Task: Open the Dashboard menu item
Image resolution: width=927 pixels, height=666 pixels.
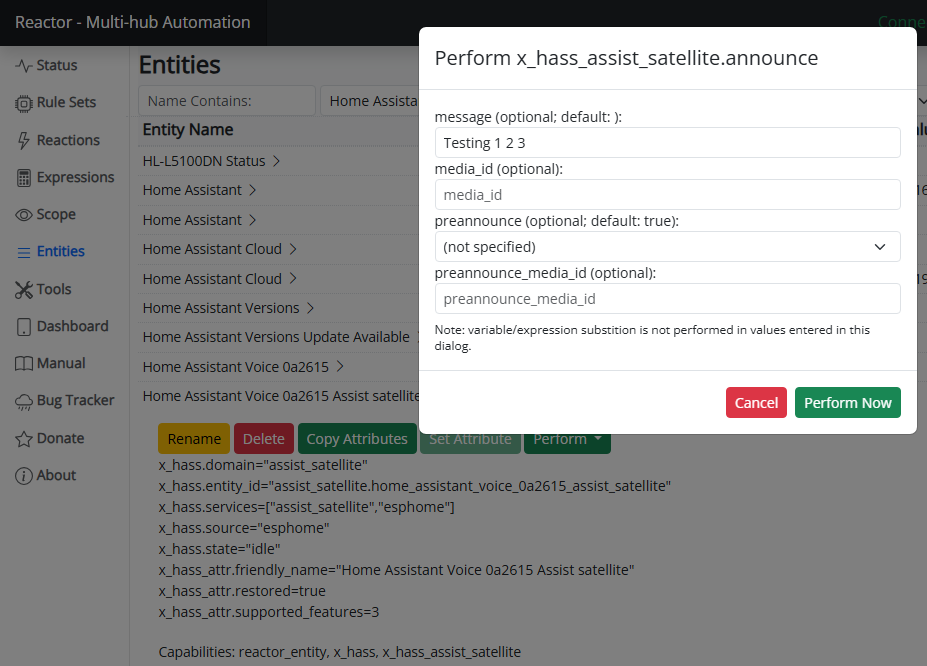Action: [61, 326]
